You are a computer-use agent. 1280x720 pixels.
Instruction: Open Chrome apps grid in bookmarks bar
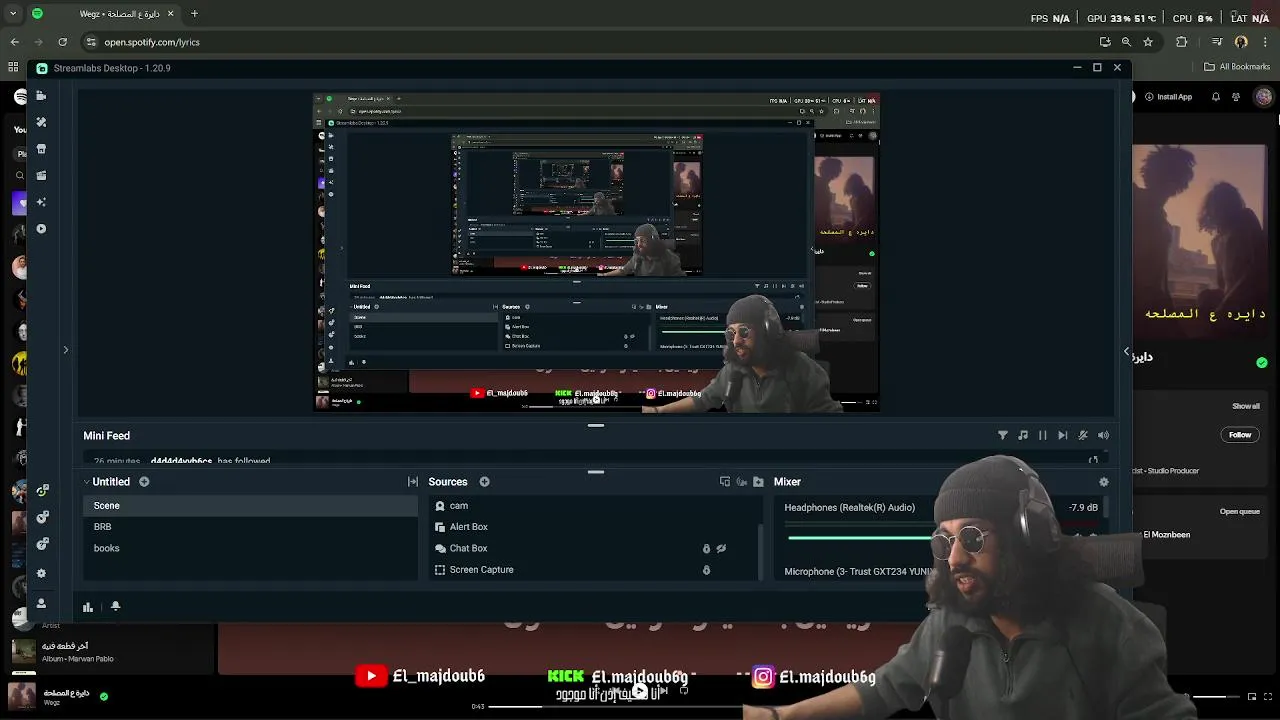point(13,67)
